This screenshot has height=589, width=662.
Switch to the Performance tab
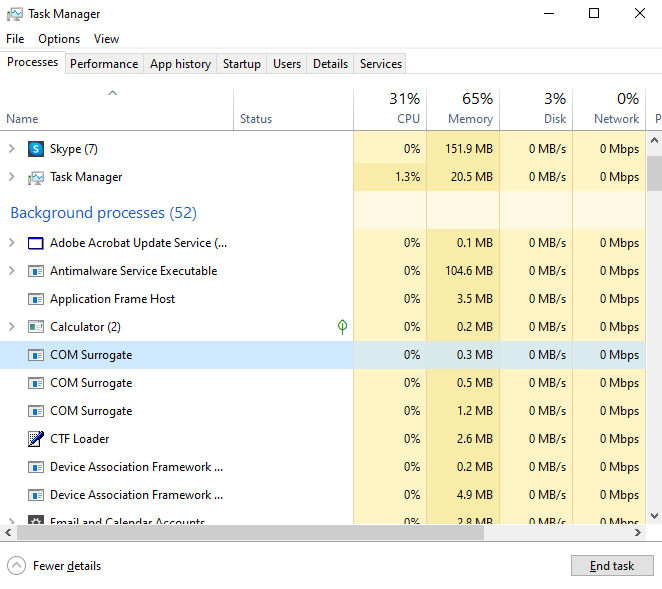click(x=104, y=64)
